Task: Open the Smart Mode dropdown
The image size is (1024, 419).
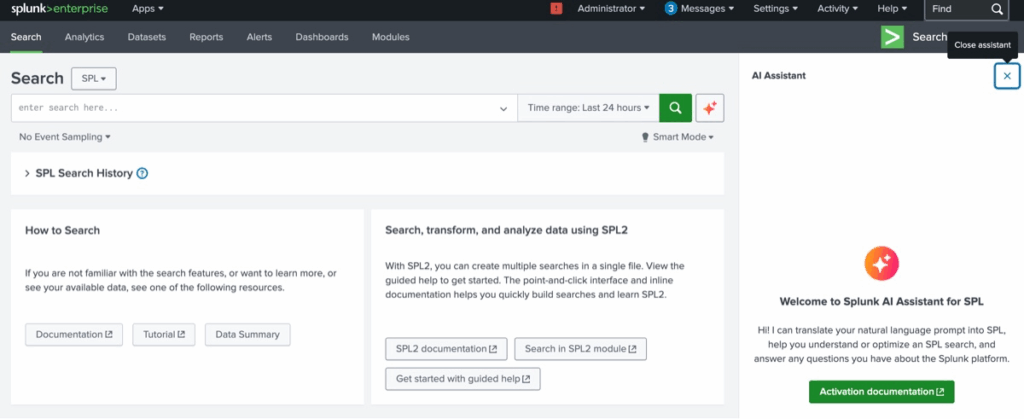Action: [677, 137]
